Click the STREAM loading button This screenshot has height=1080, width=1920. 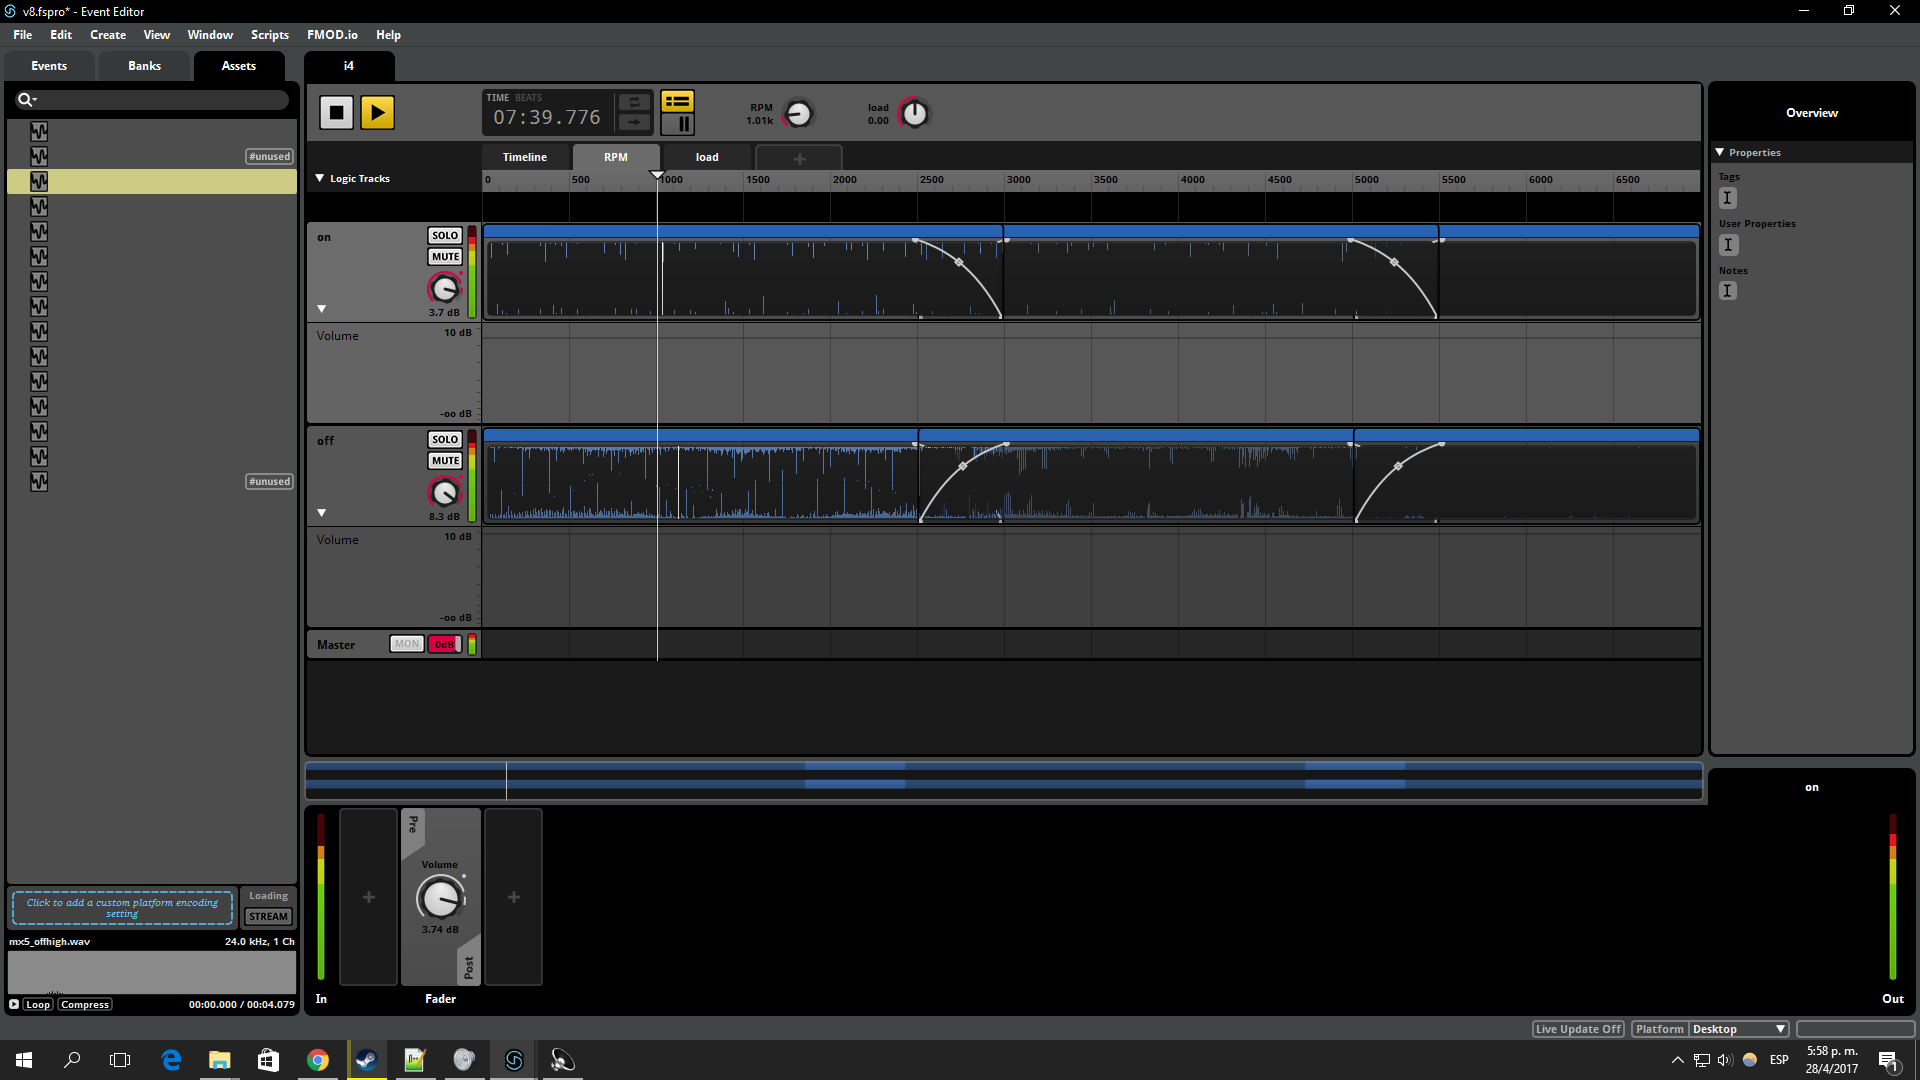click(268, 916)
